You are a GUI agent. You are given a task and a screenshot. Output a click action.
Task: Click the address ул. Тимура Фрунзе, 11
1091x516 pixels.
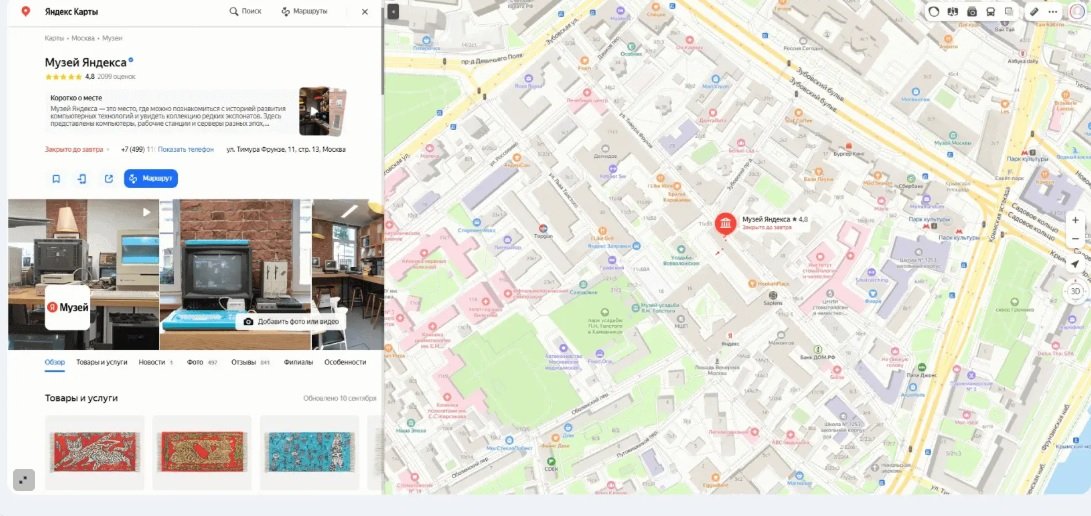(x=286, y=150)
